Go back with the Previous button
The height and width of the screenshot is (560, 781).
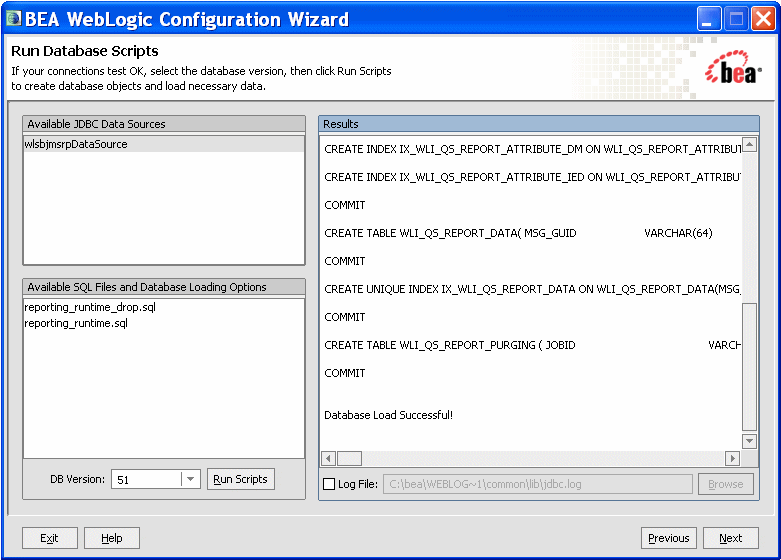[668, 538]
